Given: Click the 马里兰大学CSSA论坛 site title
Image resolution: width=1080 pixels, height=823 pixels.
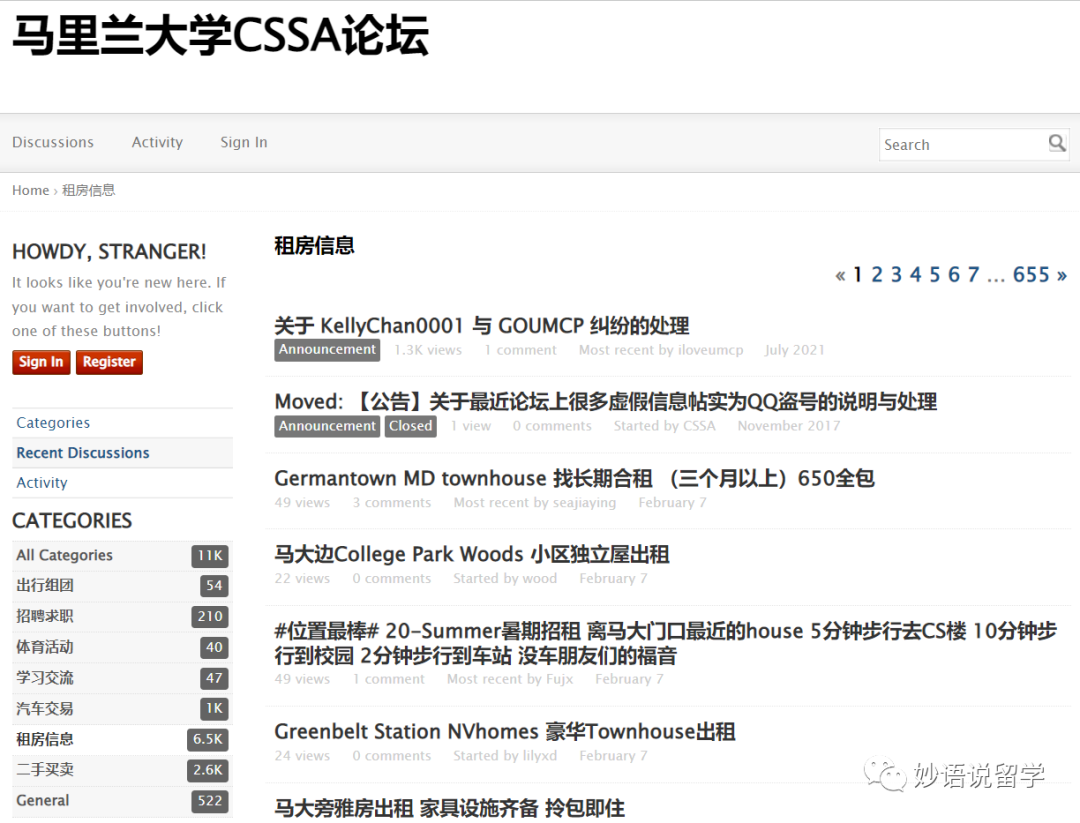Looking at the screenshot, I should pos(221,35).
